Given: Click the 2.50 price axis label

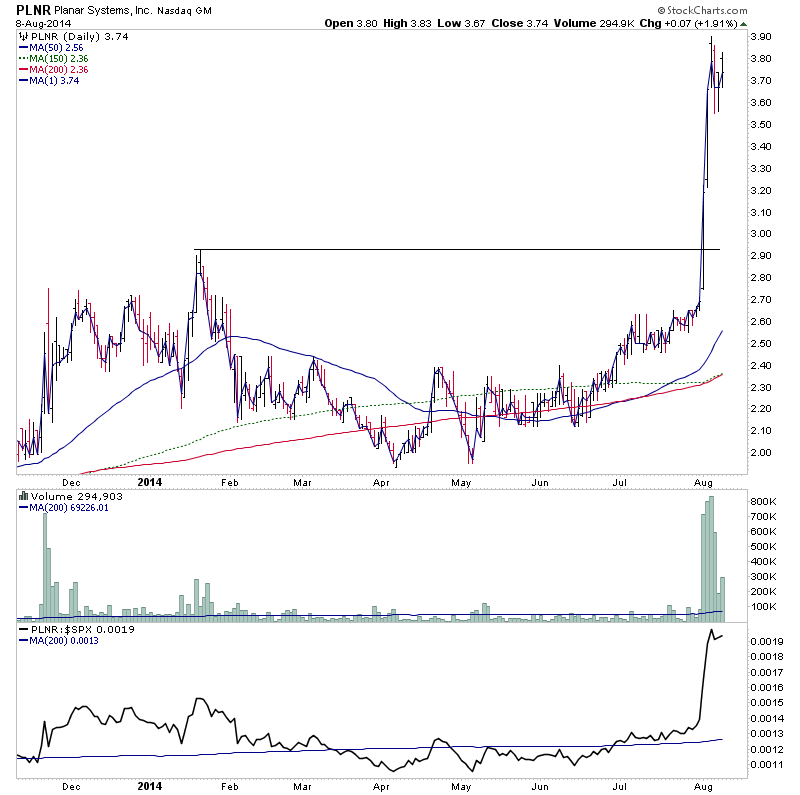Looking at the screenshot, I should (x=761, y=343).
